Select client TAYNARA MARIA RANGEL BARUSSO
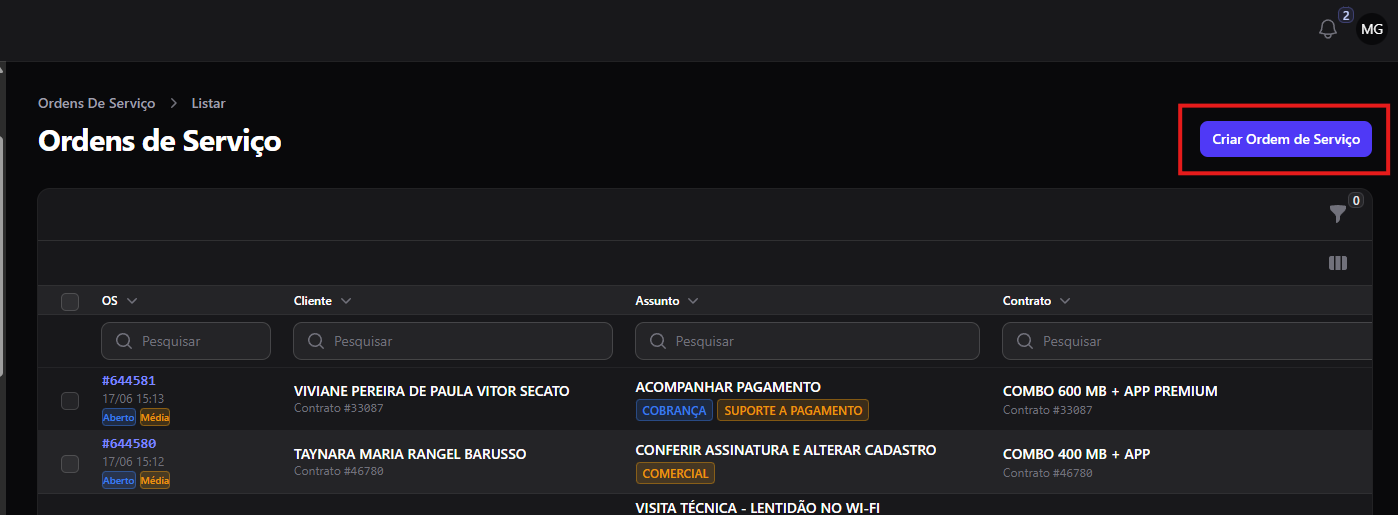 410,455
